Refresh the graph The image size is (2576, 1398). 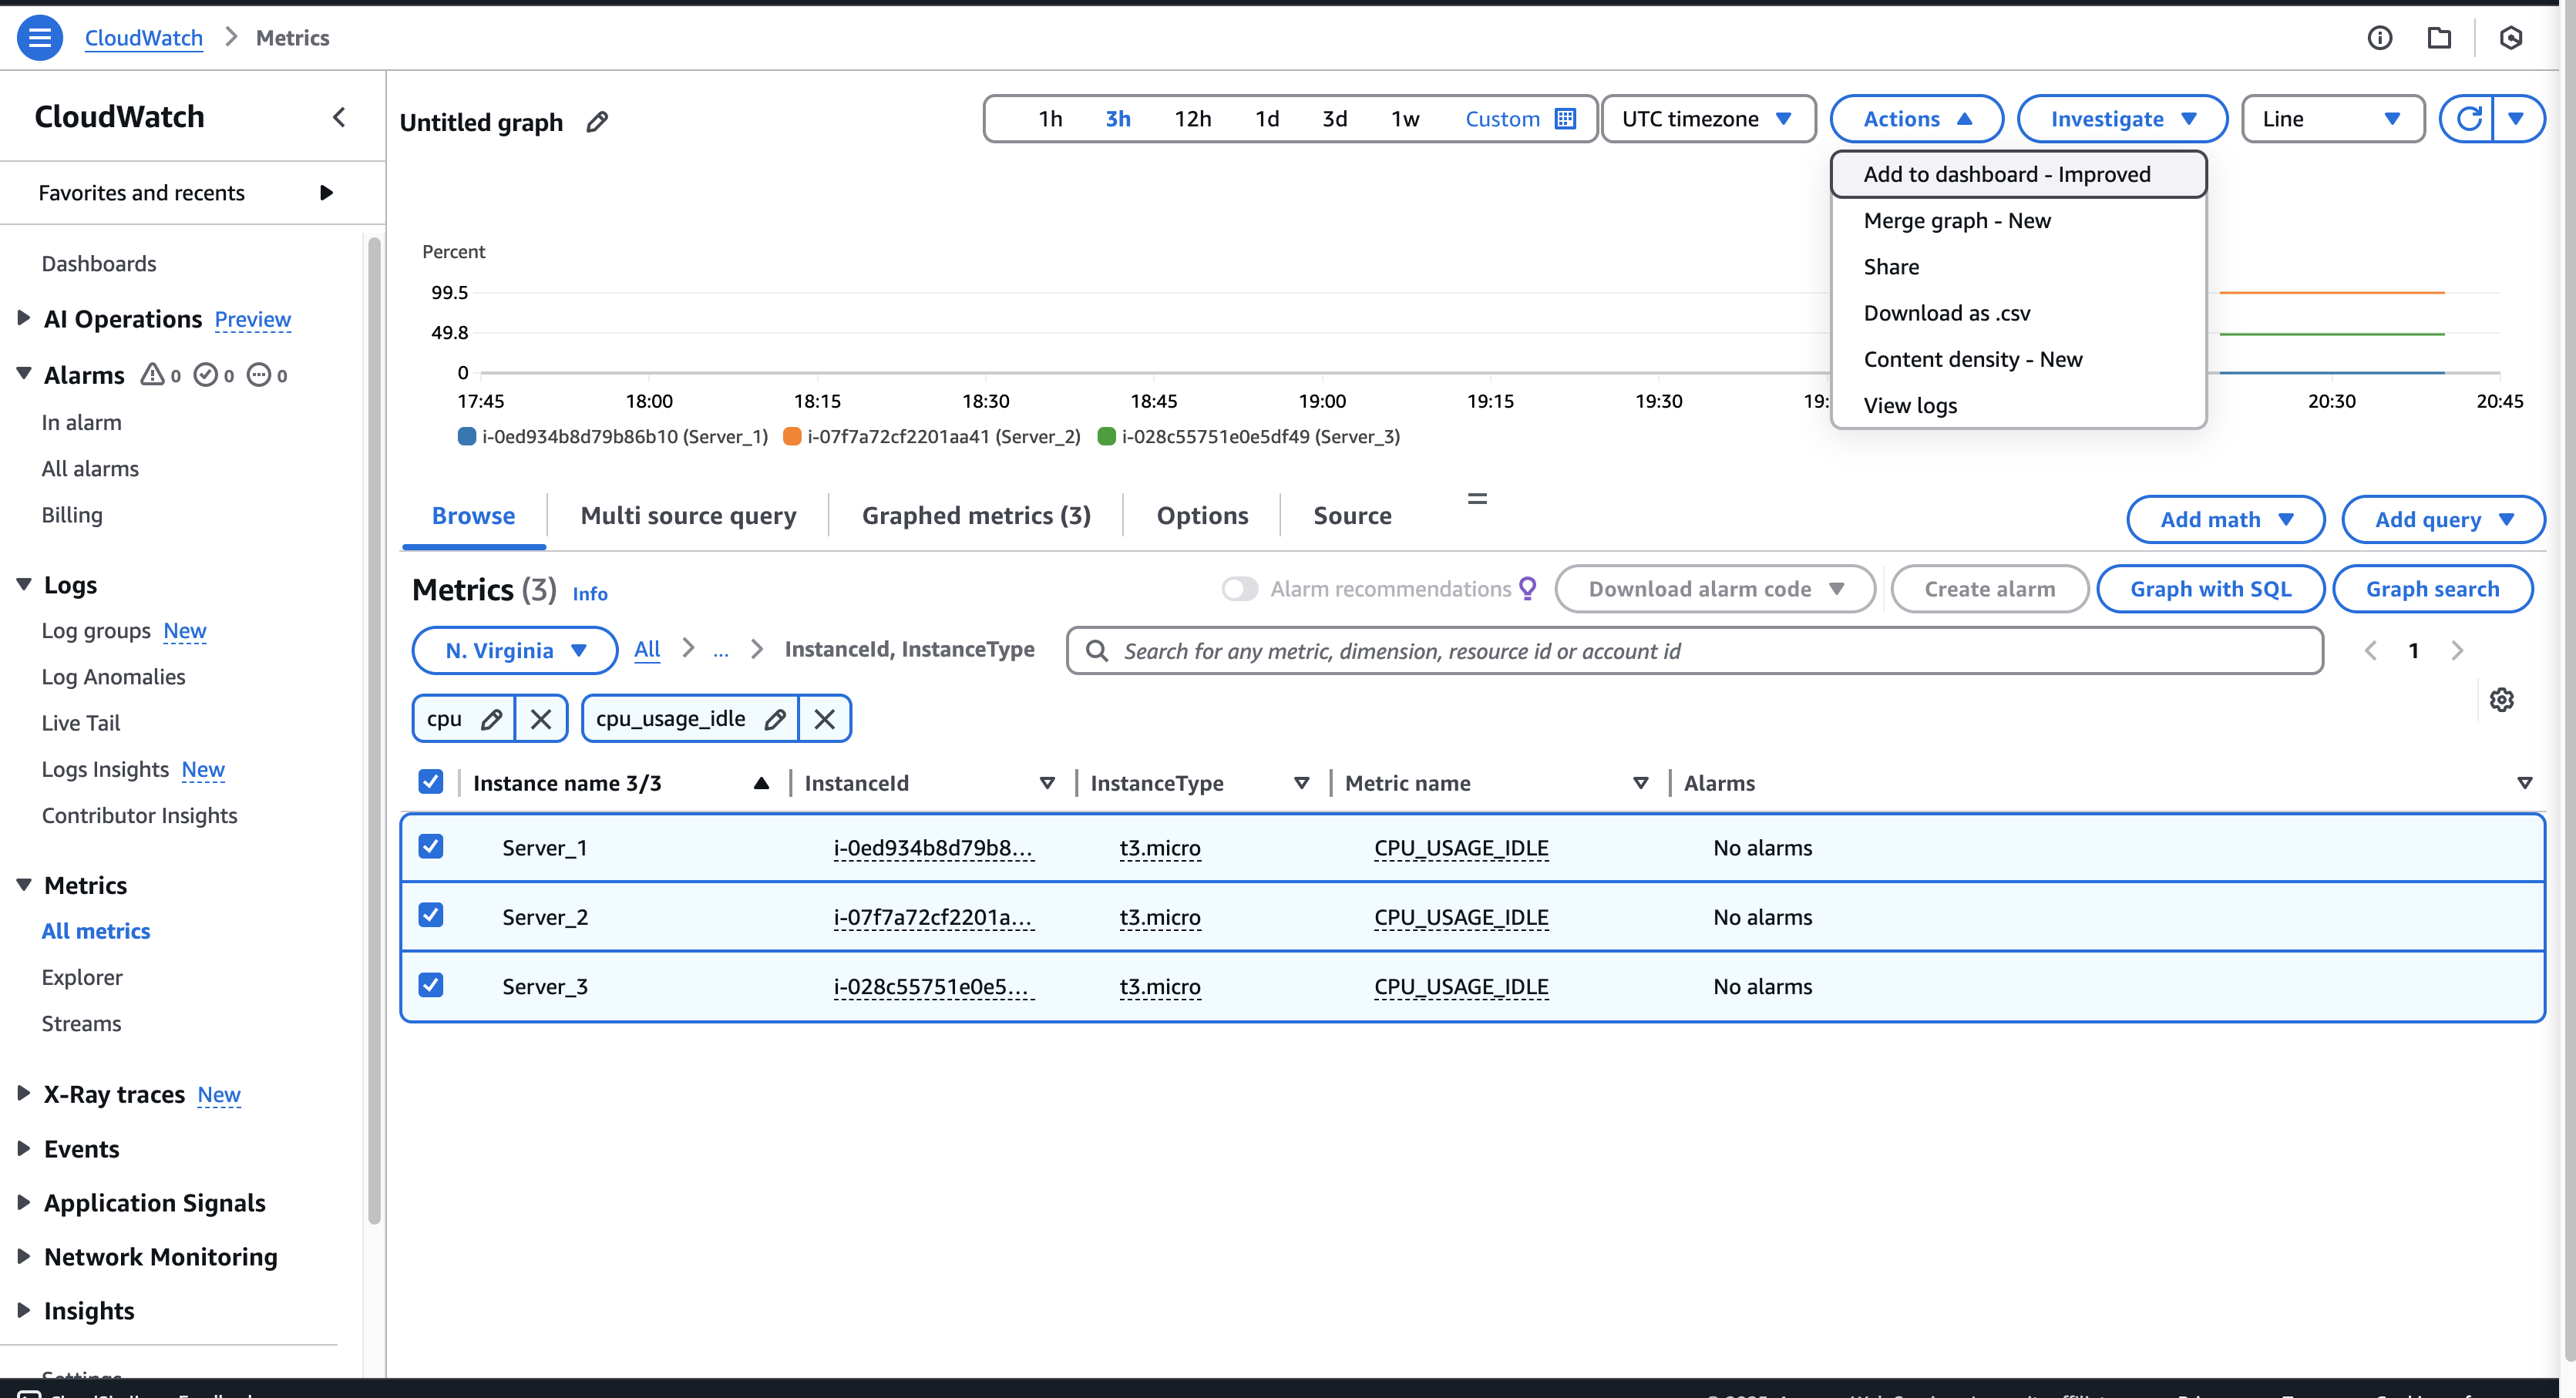pyautogui.click(x=2468, y=119)
